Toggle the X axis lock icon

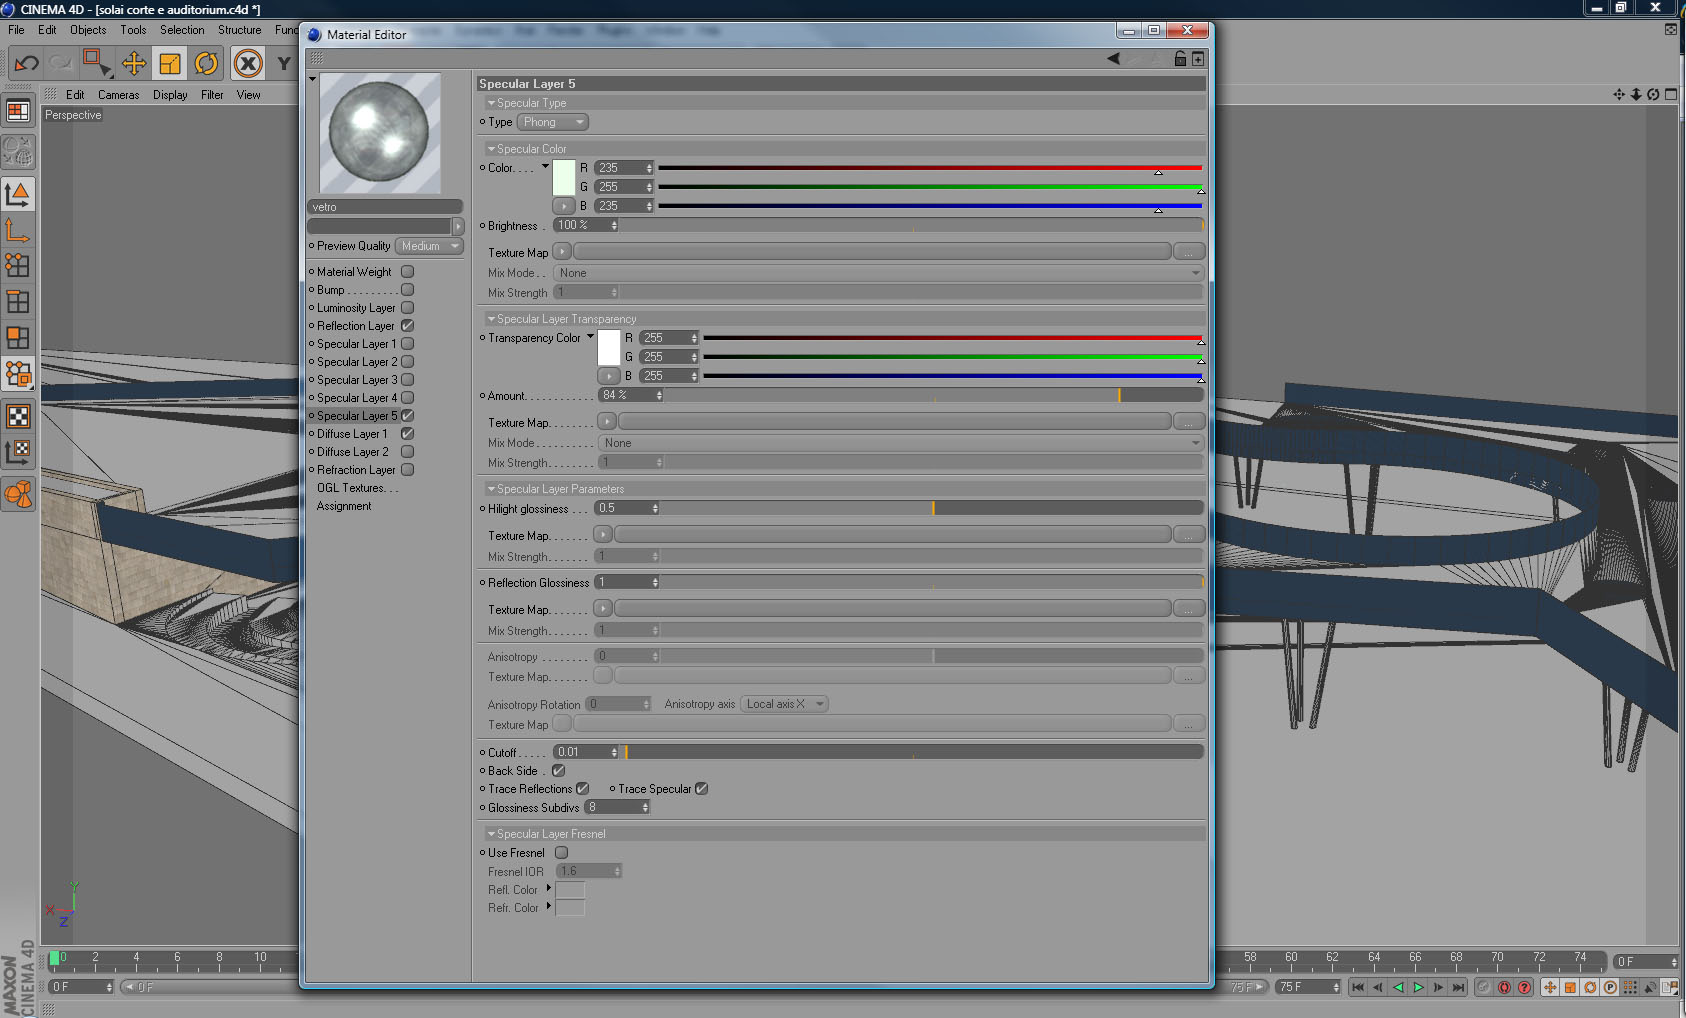click(248, 64)
